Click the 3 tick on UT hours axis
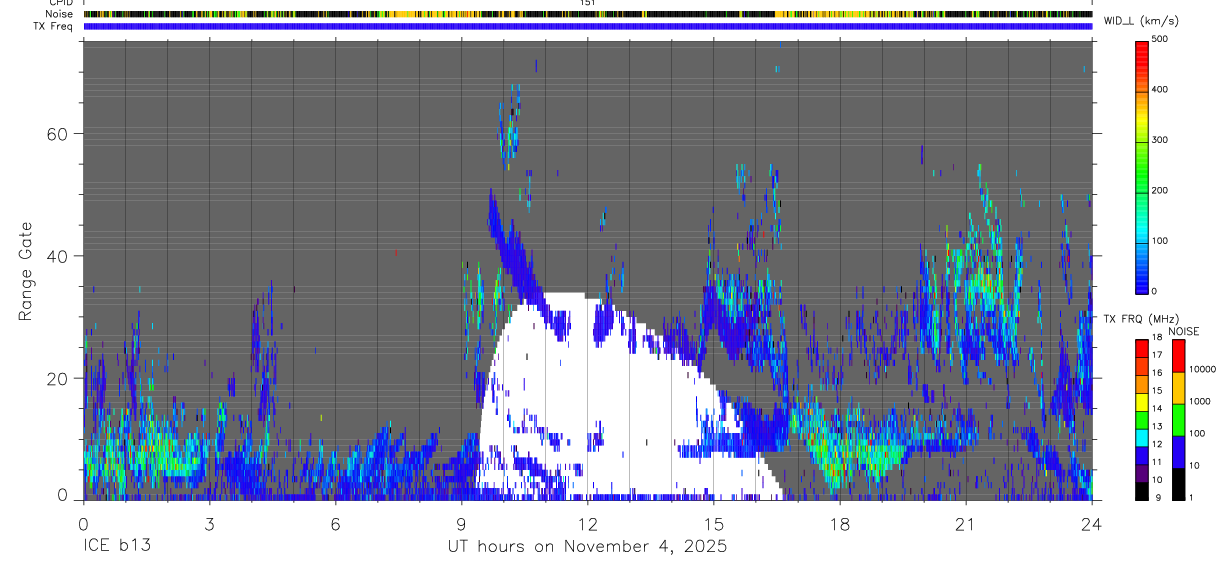 209,524
